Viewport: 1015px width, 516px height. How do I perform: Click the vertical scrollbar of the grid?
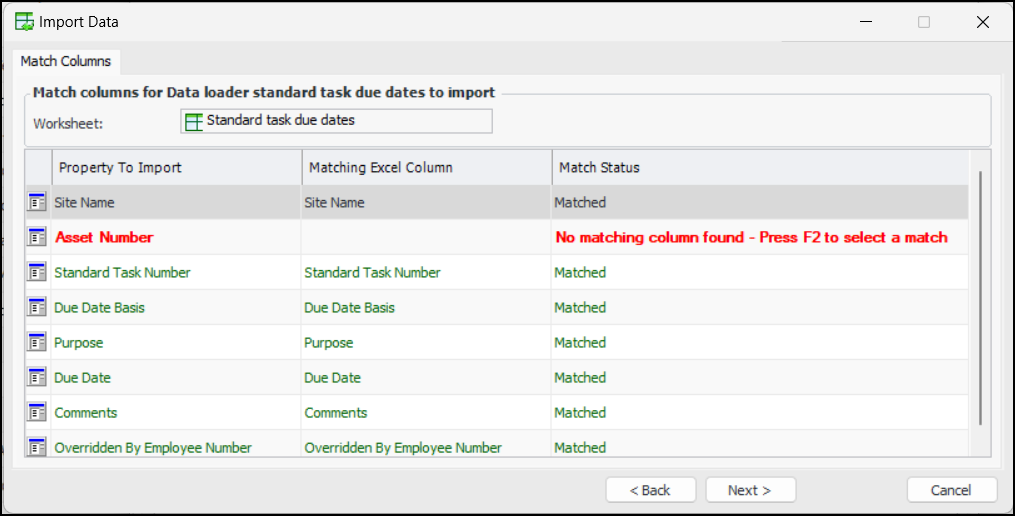pyautogui.click(x=980, y=300)
